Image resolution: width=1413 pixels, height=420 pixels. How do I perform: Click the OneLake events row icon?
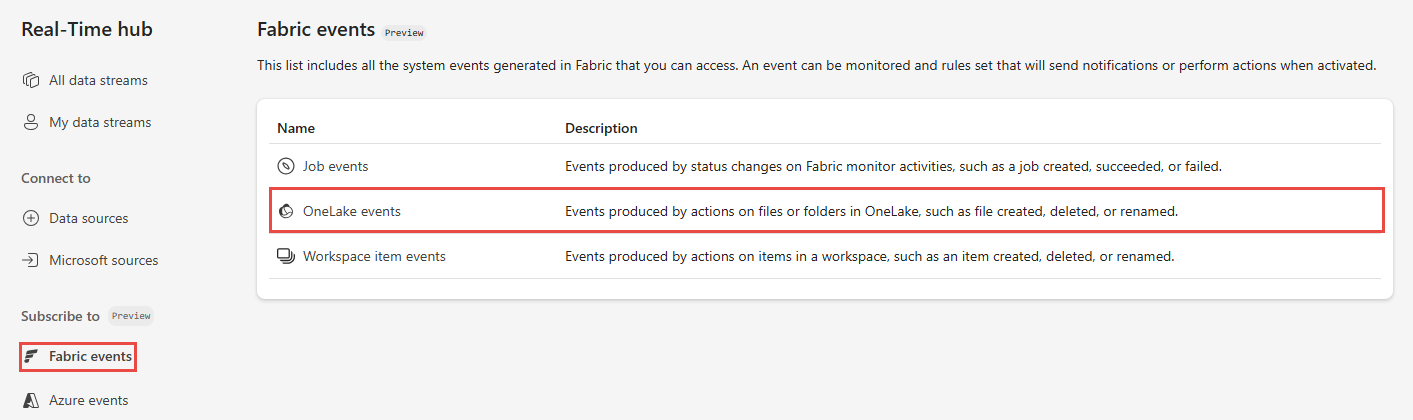(x=286, y=211)
